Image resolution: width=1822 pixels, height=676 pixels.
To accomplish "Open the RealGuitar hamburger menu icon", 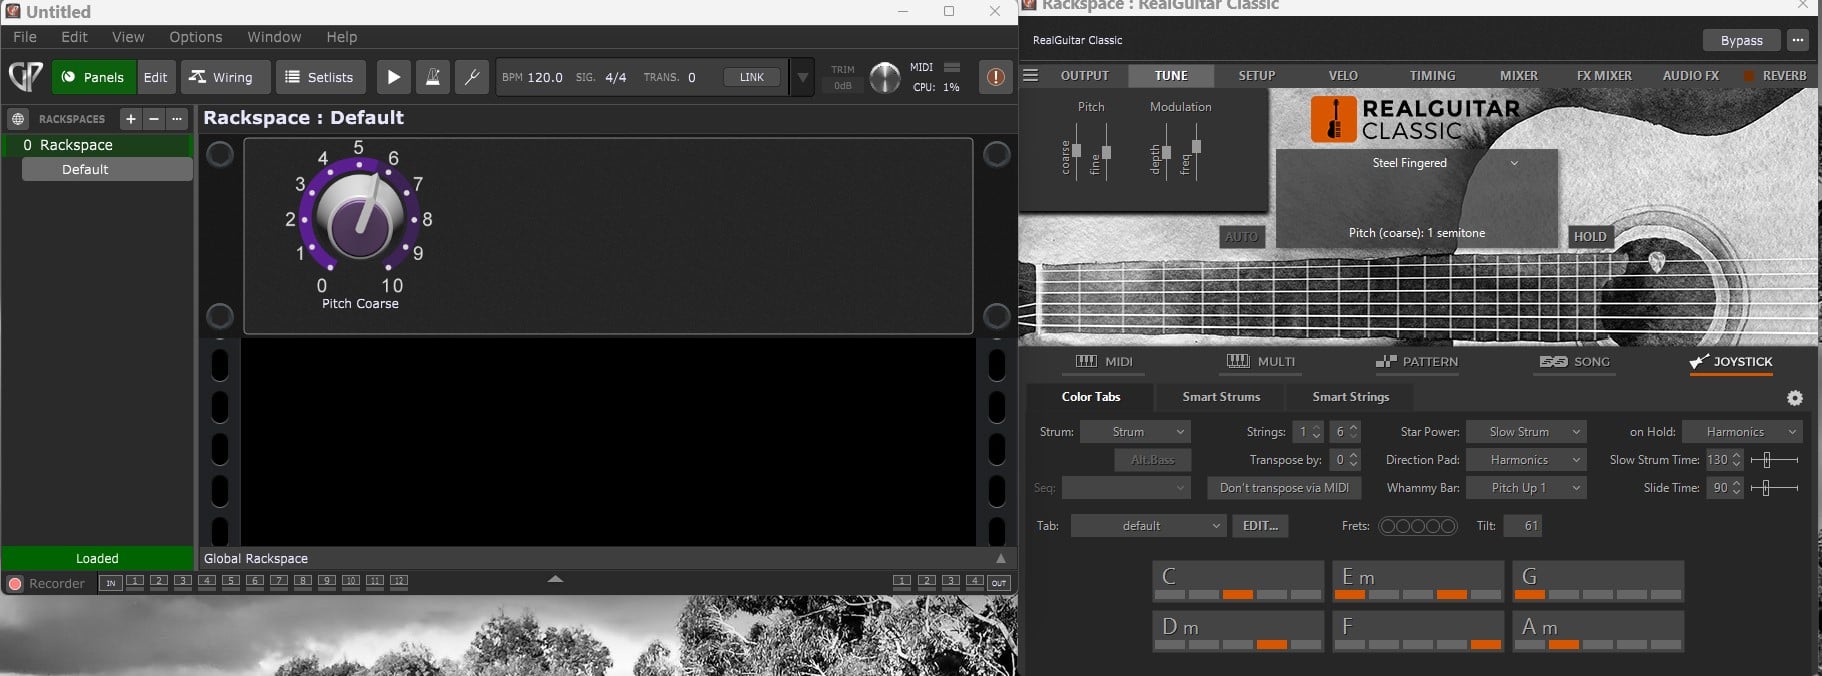I will click(x=1031, y=75).
